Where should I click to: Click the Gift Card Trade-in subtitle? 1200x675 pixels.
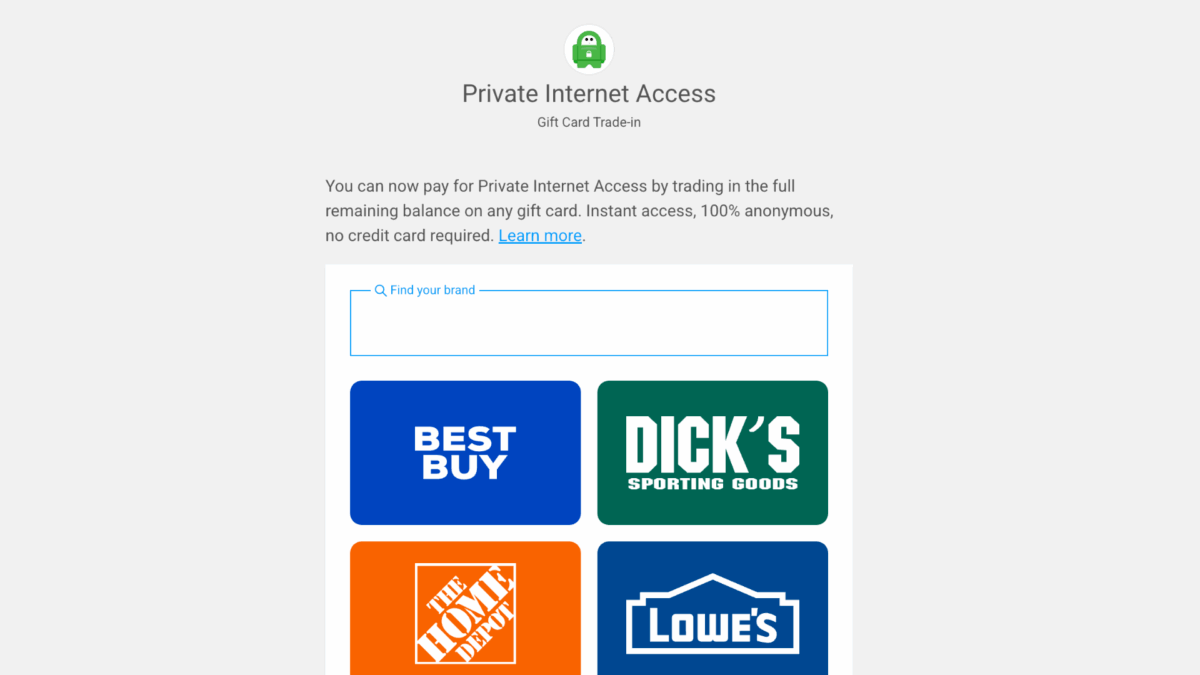click(589, 123)
